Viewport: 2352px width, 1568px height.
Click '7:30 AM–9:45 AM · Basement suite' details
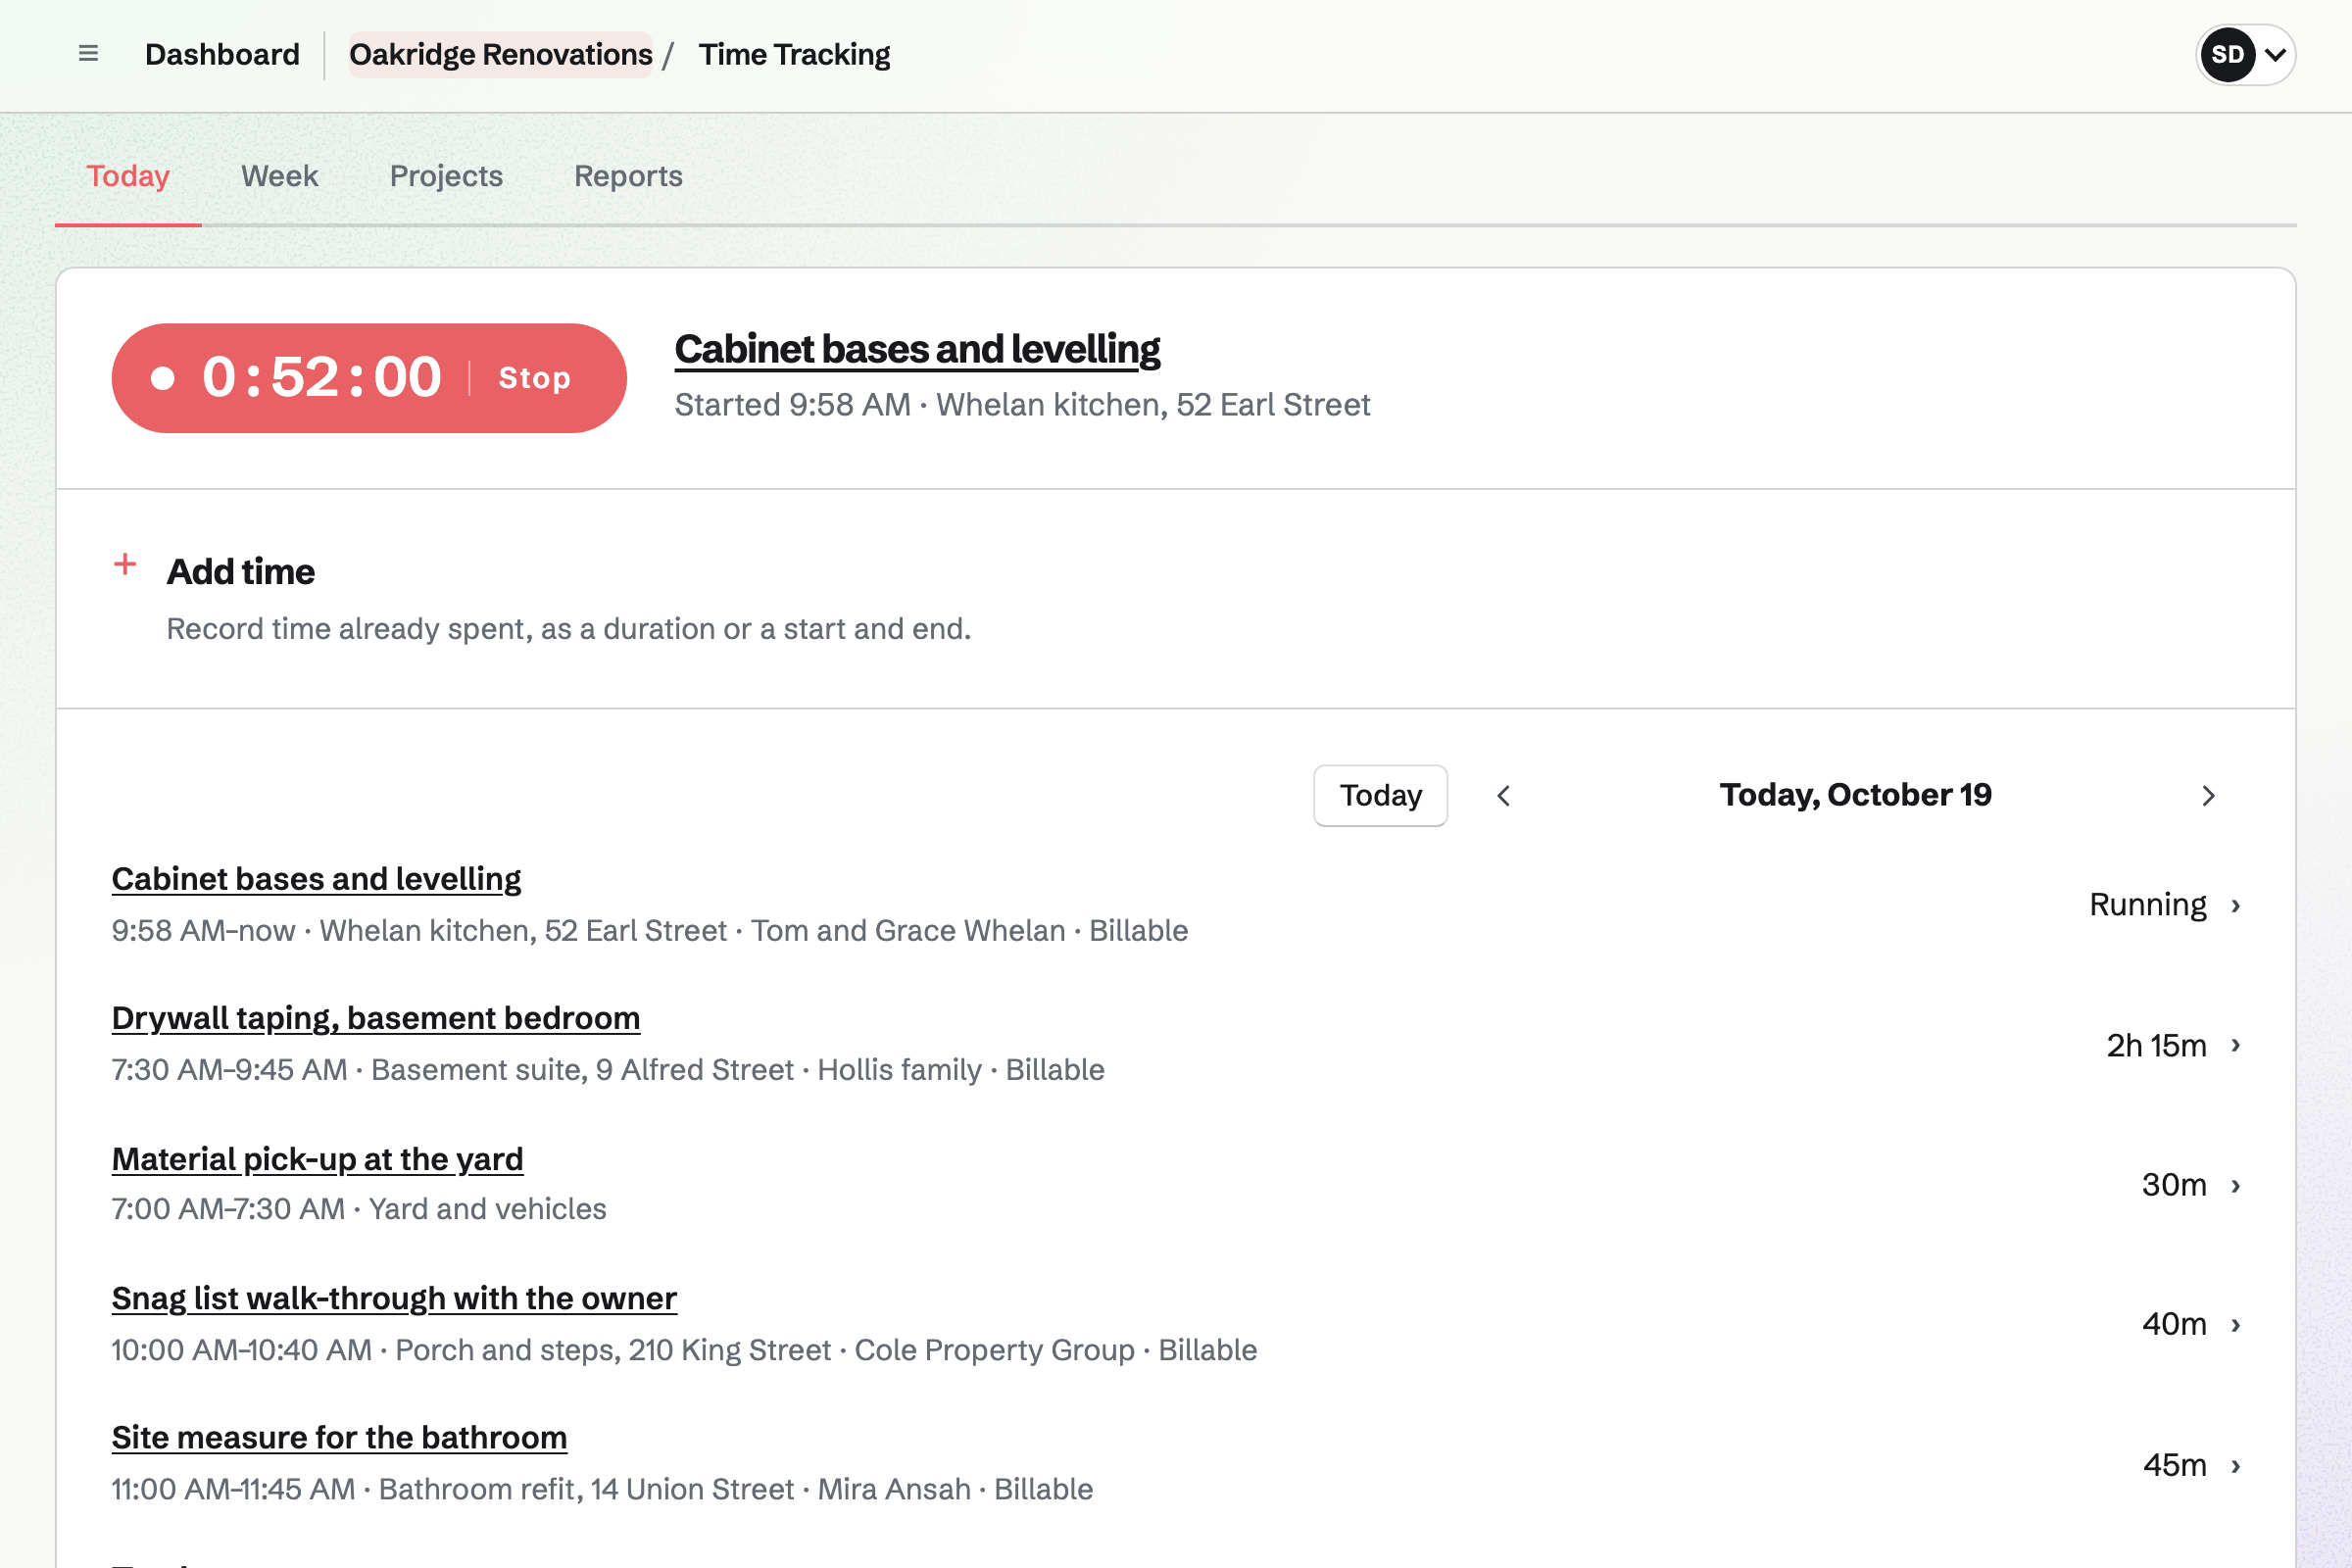coord(608,1070)
